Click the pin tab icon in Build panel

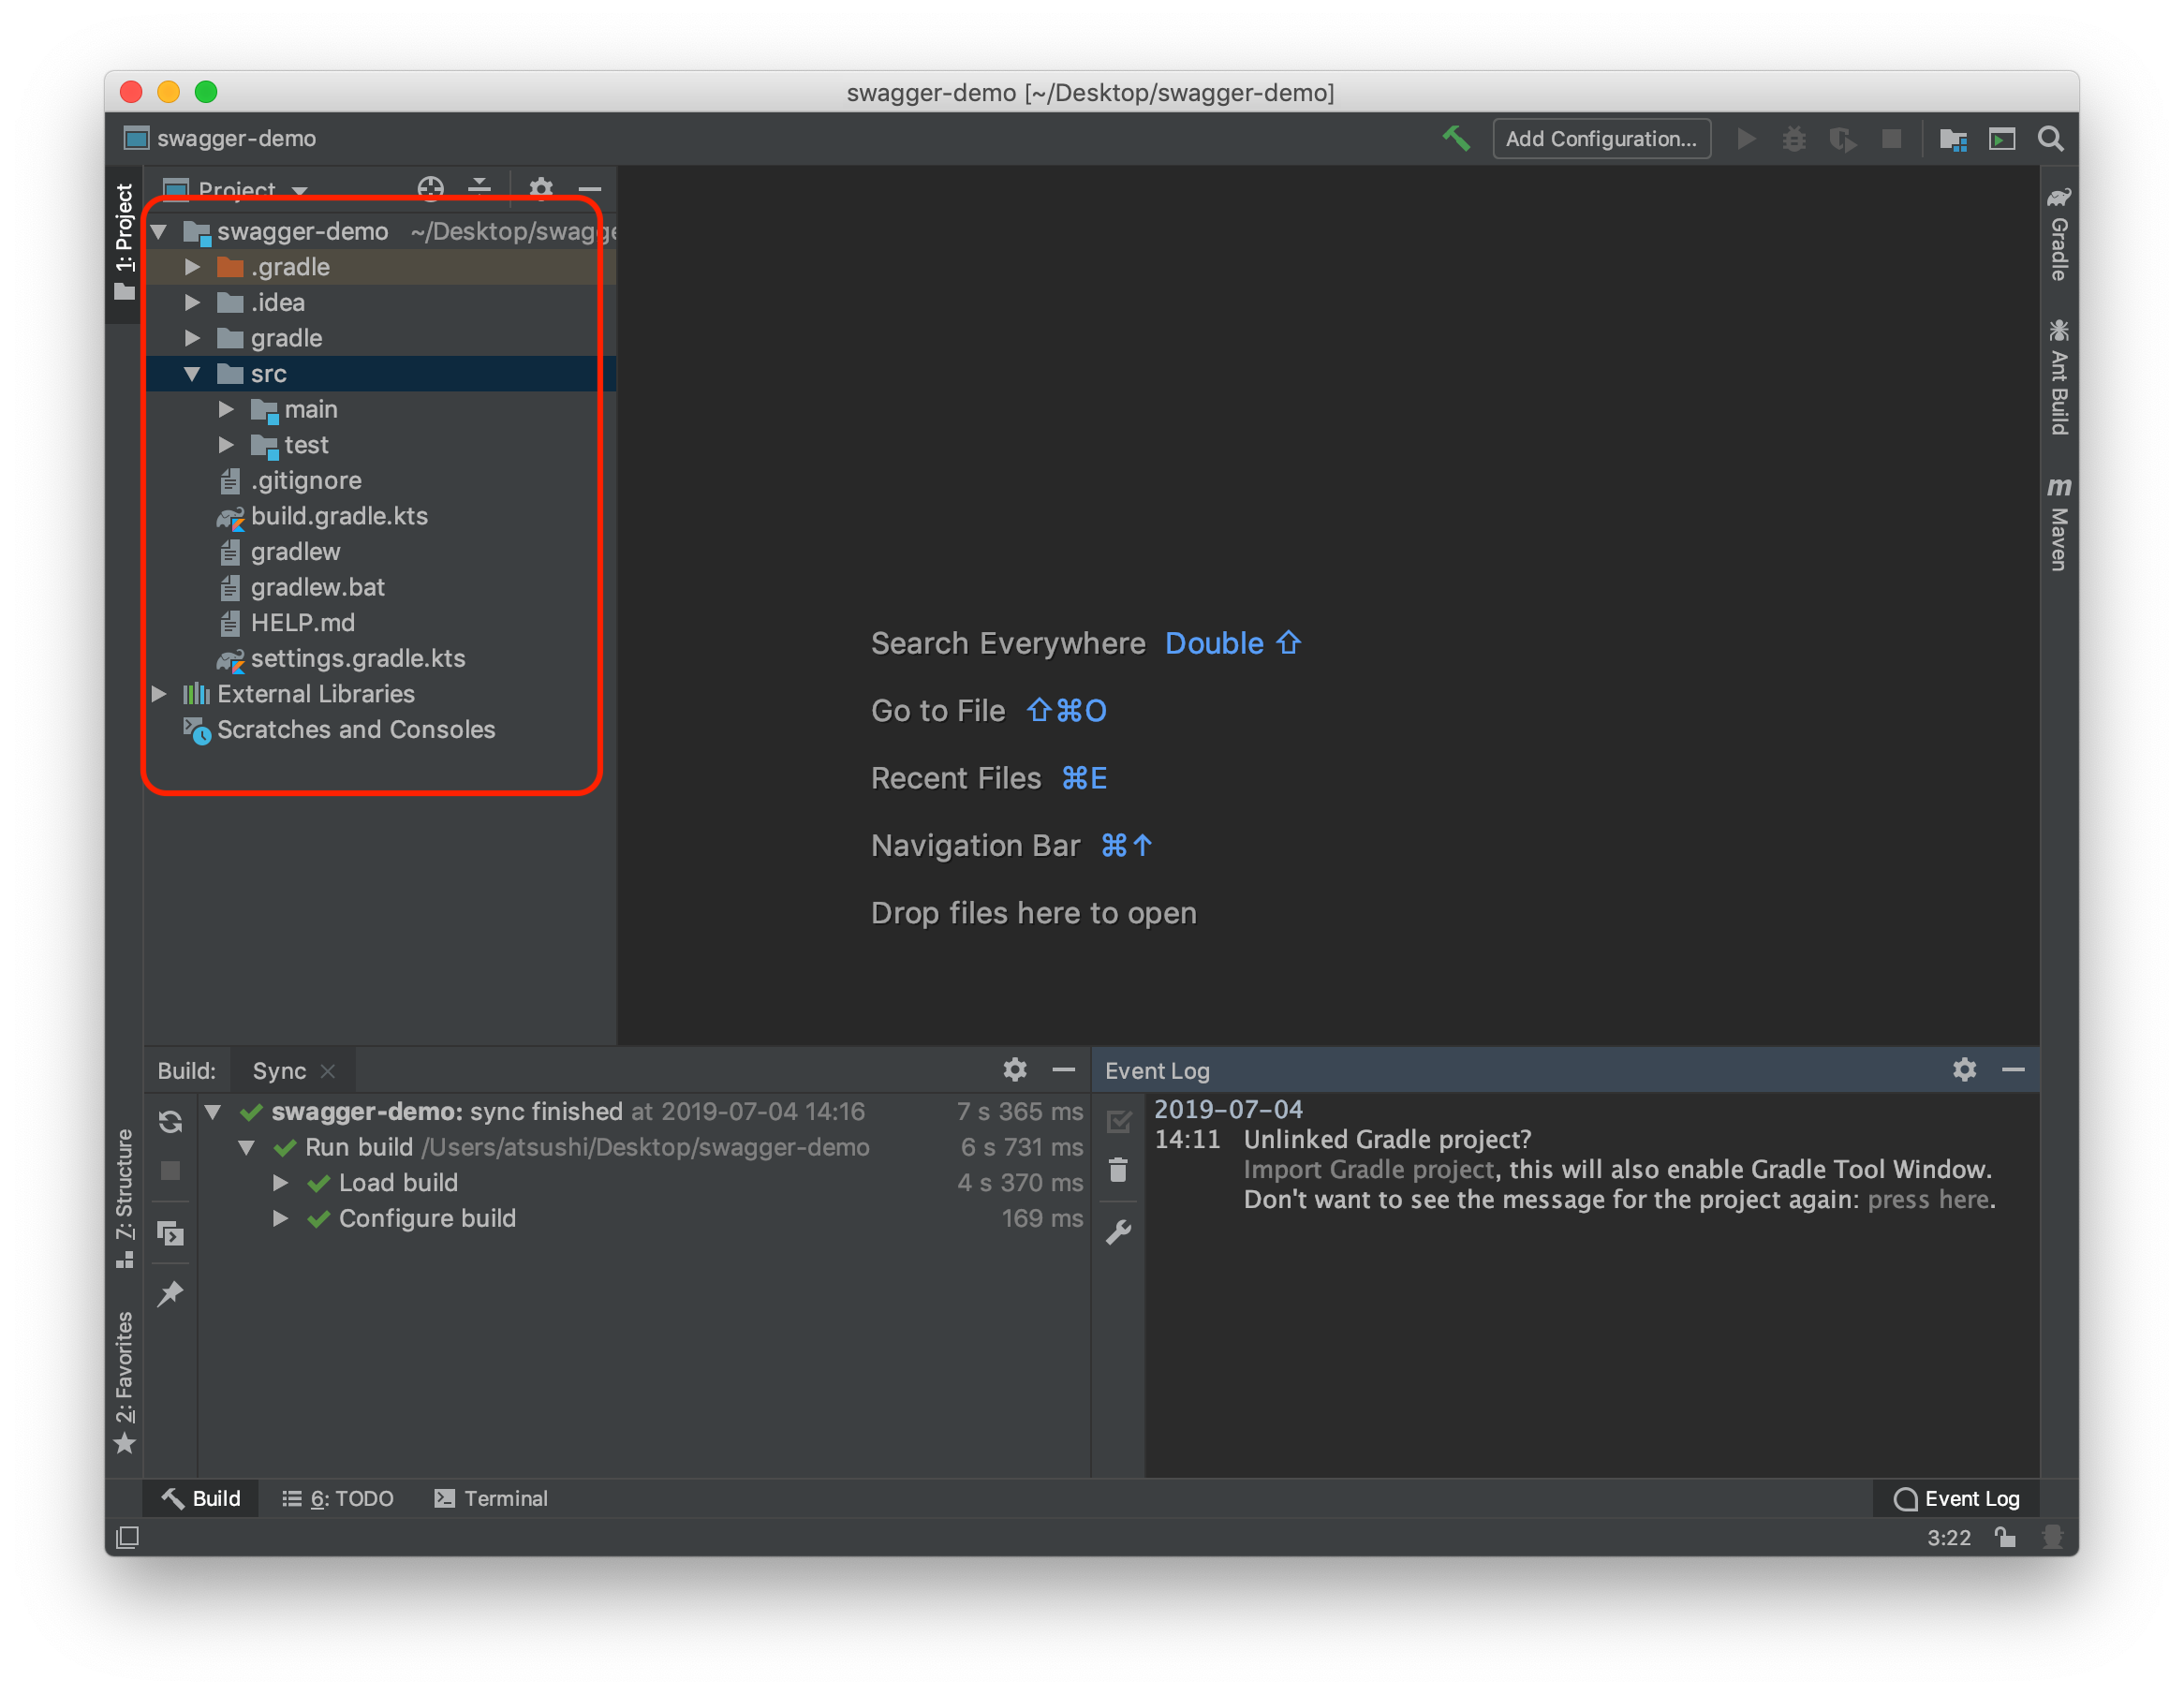pyautogui.click(x=171, y=1293)
